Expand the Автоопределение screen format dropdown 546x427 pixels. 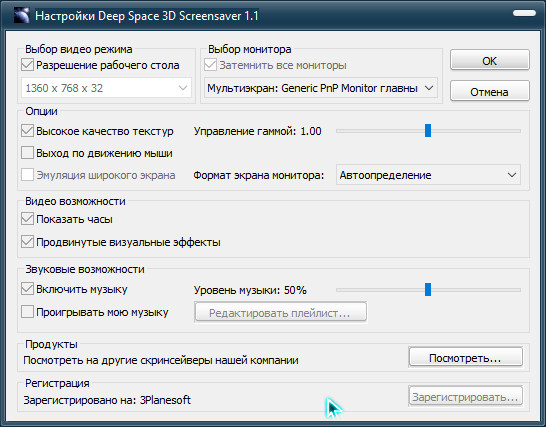(428, 175)
